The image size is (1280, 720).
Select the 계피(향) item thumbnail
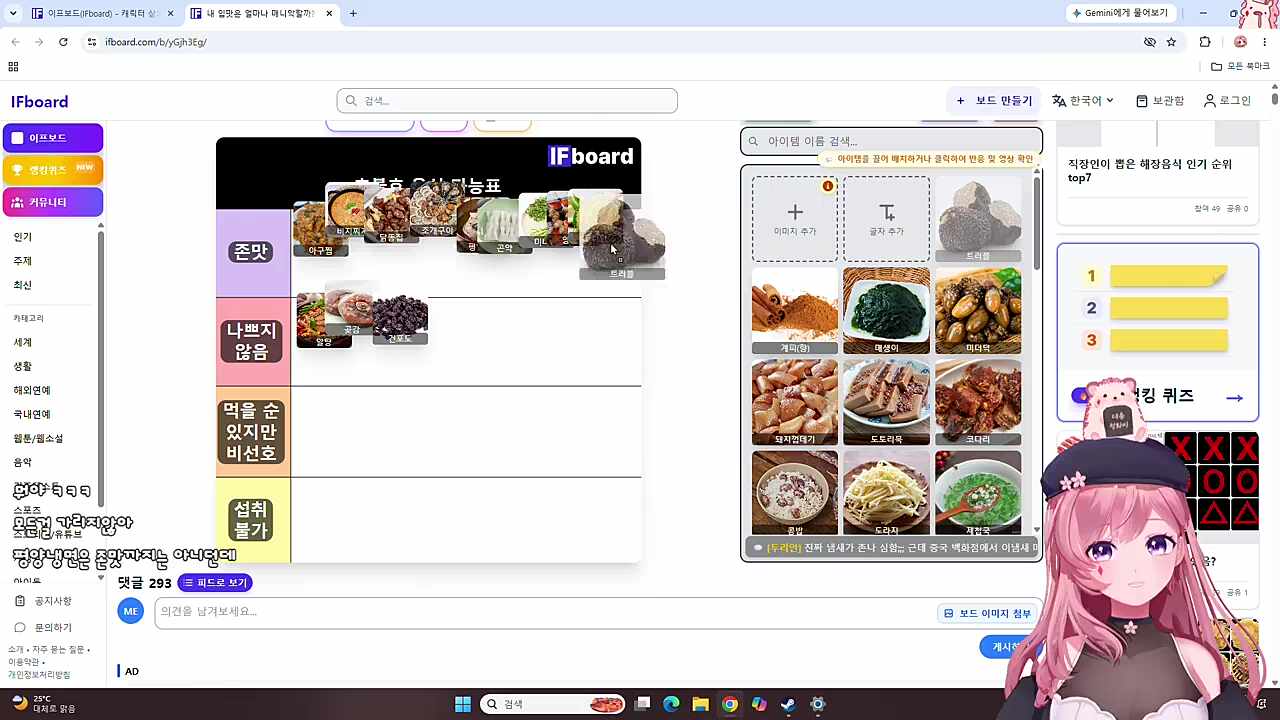click(x=795, y=311)
